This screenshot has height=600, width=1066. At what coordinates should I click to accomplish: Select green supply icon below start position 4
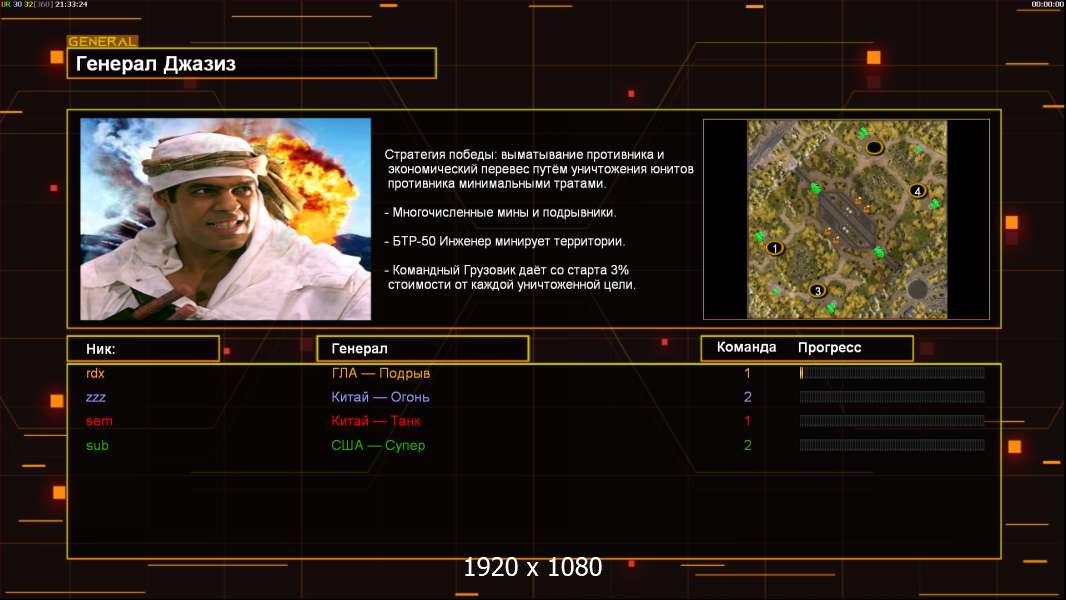(x=935, y=204)
